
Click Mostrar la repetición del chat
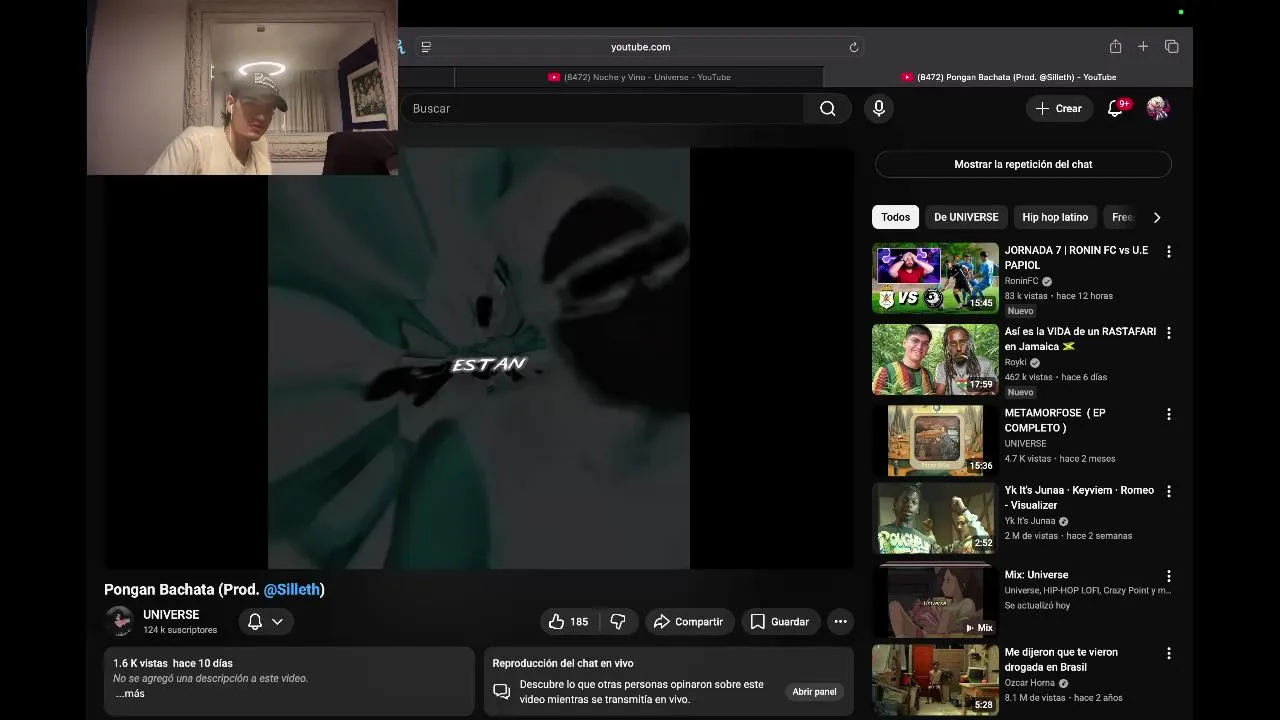1023,164
